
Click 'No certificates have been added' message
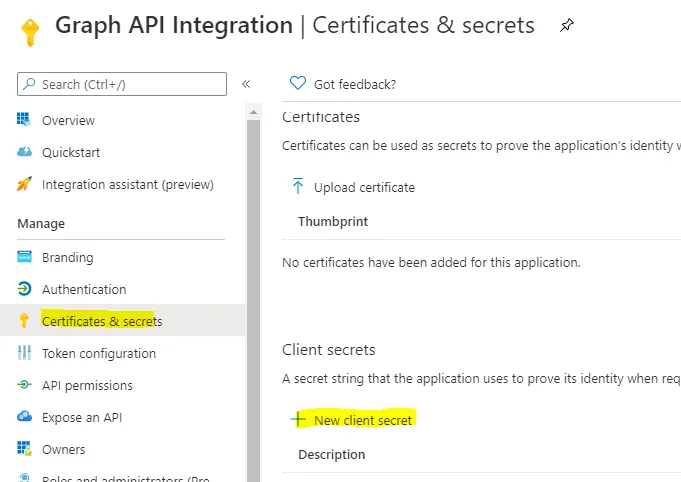(x=431, y=262)
